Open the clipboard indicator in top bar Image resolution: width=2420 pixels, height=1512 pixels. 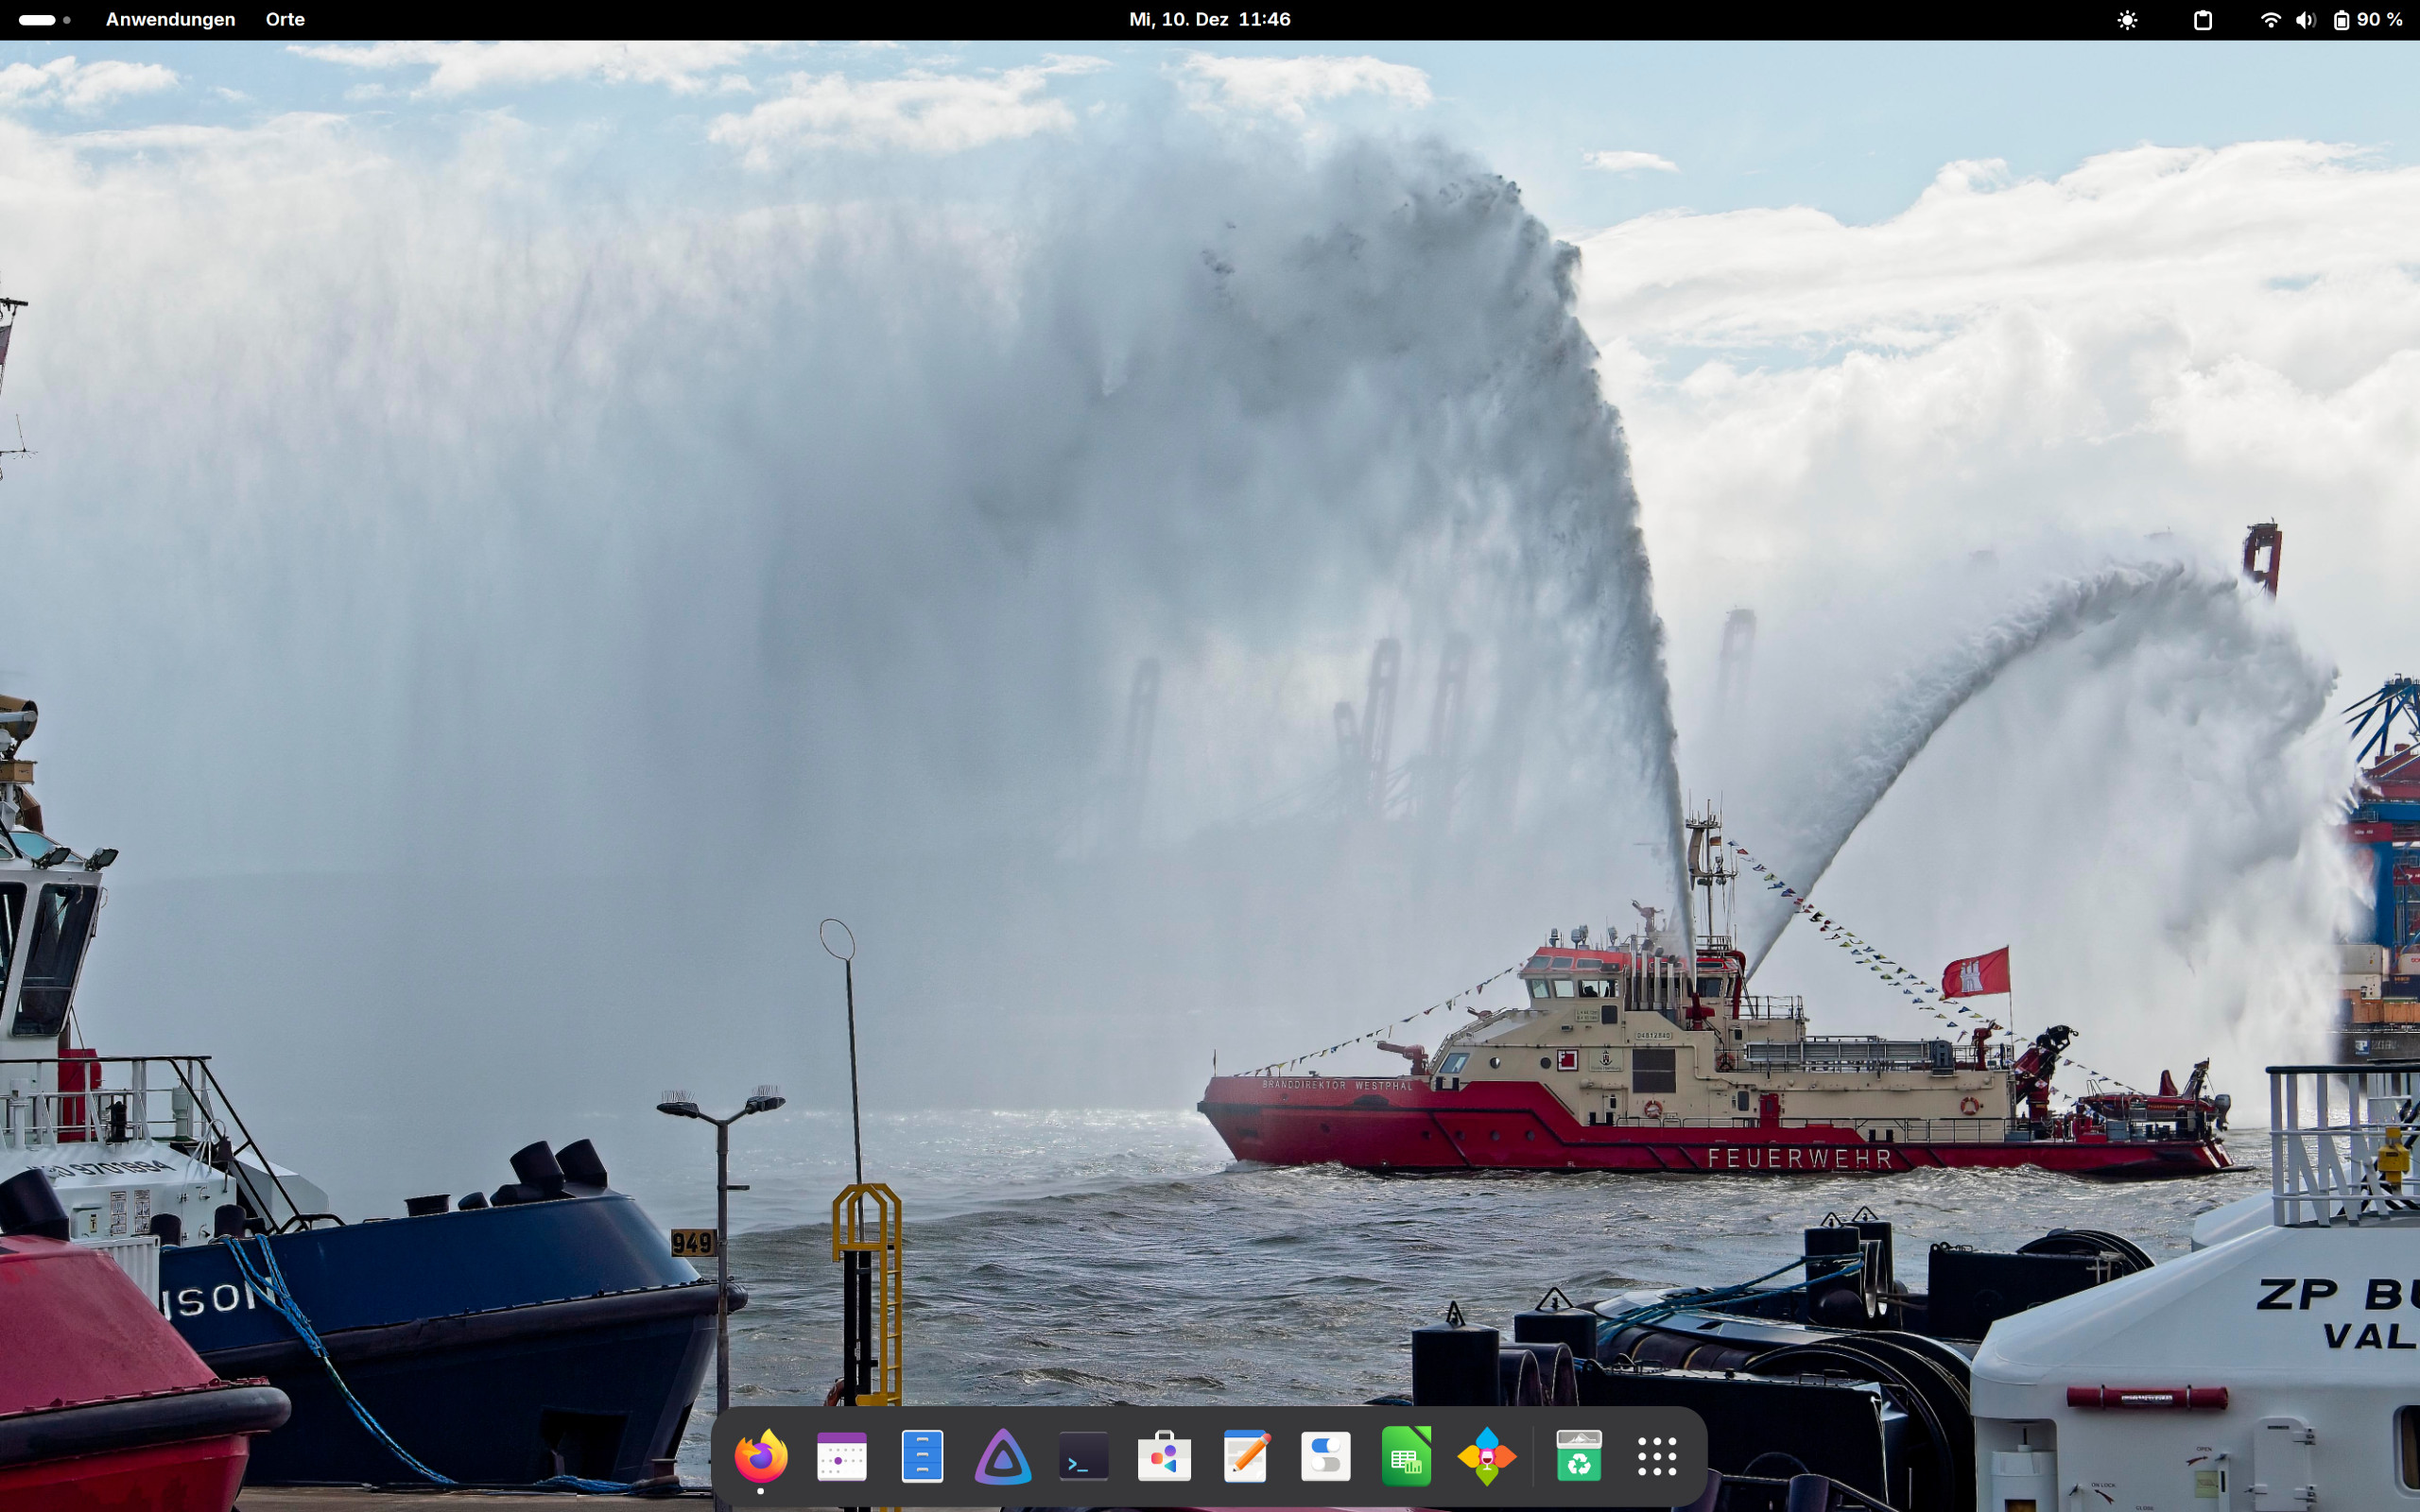tap(2203, 20)
